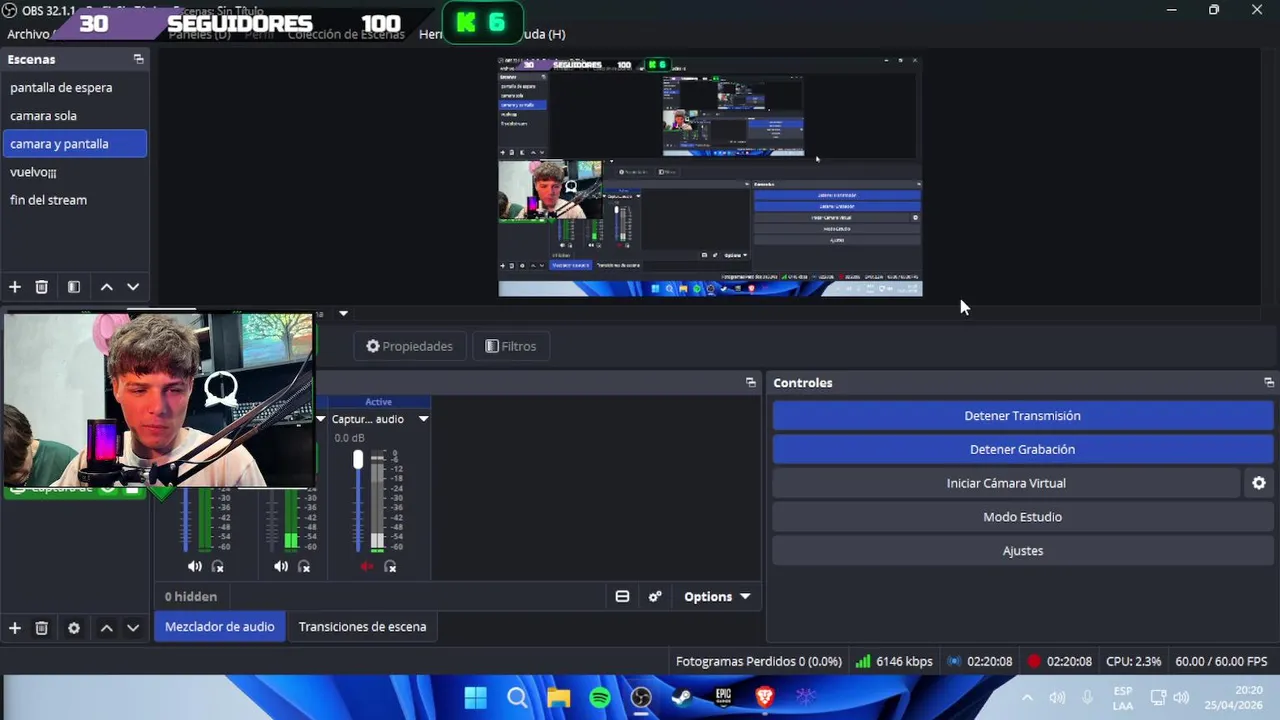Add a new source with the plus icon
This screenshot has height=720, width=1280.
[15, 628]
